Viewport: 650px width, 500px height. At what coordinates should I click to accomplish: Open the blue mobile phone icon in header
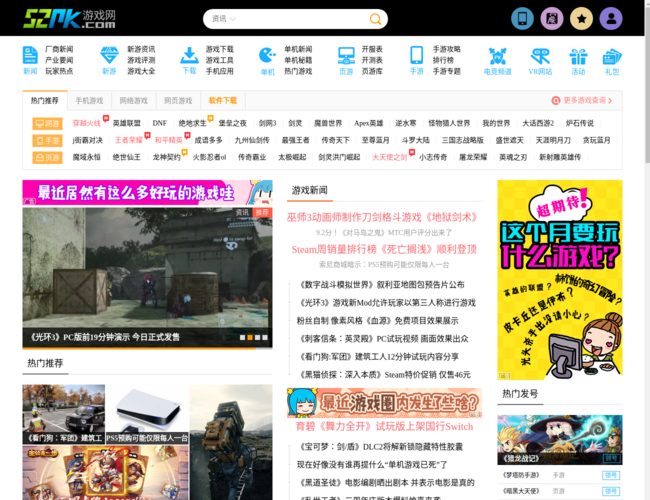click(x=522, y=19)
